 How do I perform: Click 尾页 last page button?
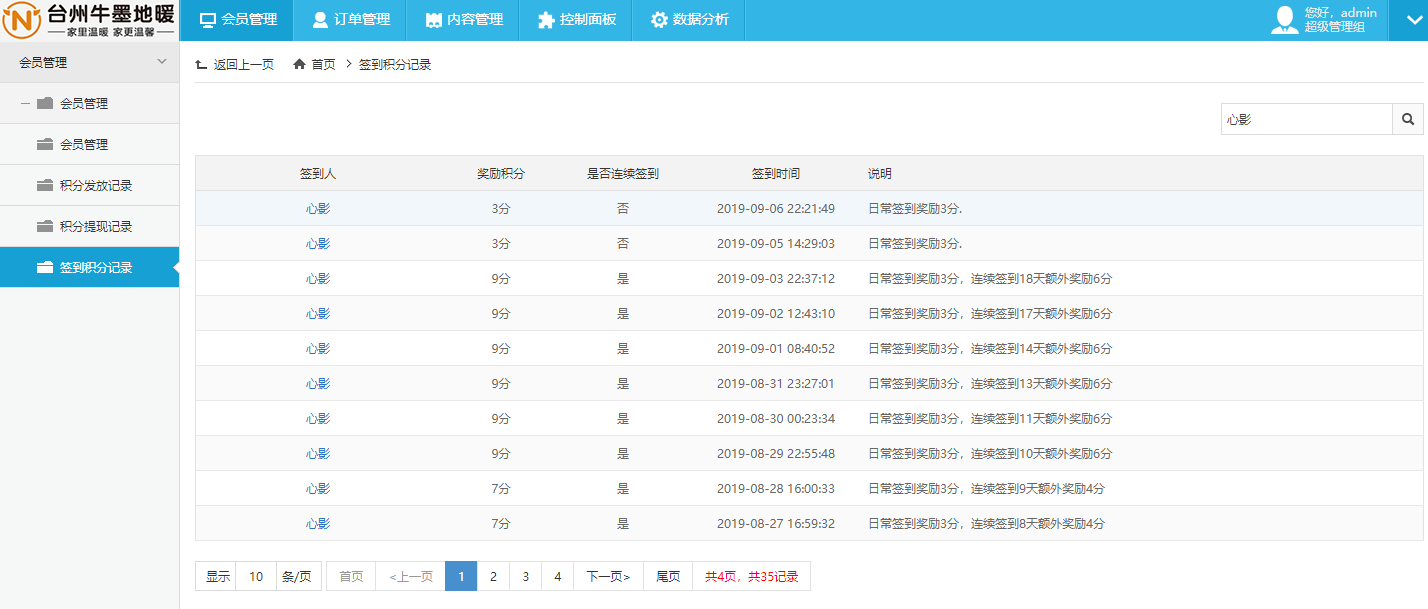point(668,576)
